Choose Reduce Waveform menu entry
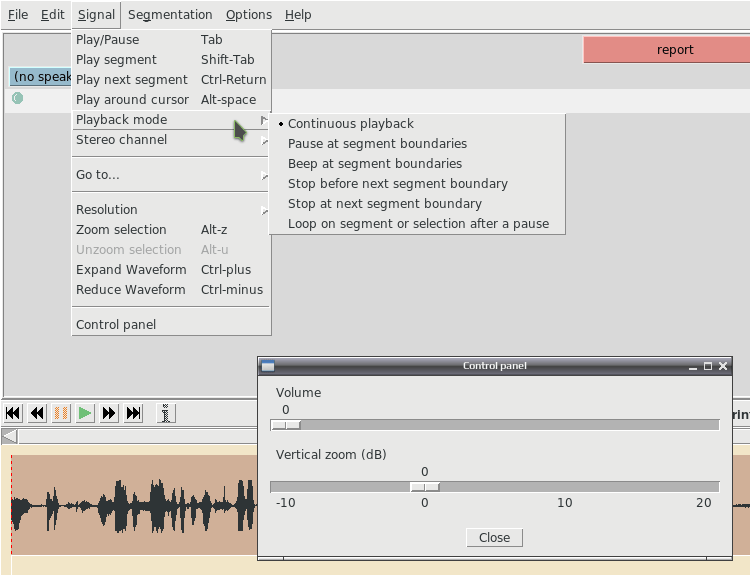Image resolution: width=750 pixels, height=575 pixels. (171, 290)
